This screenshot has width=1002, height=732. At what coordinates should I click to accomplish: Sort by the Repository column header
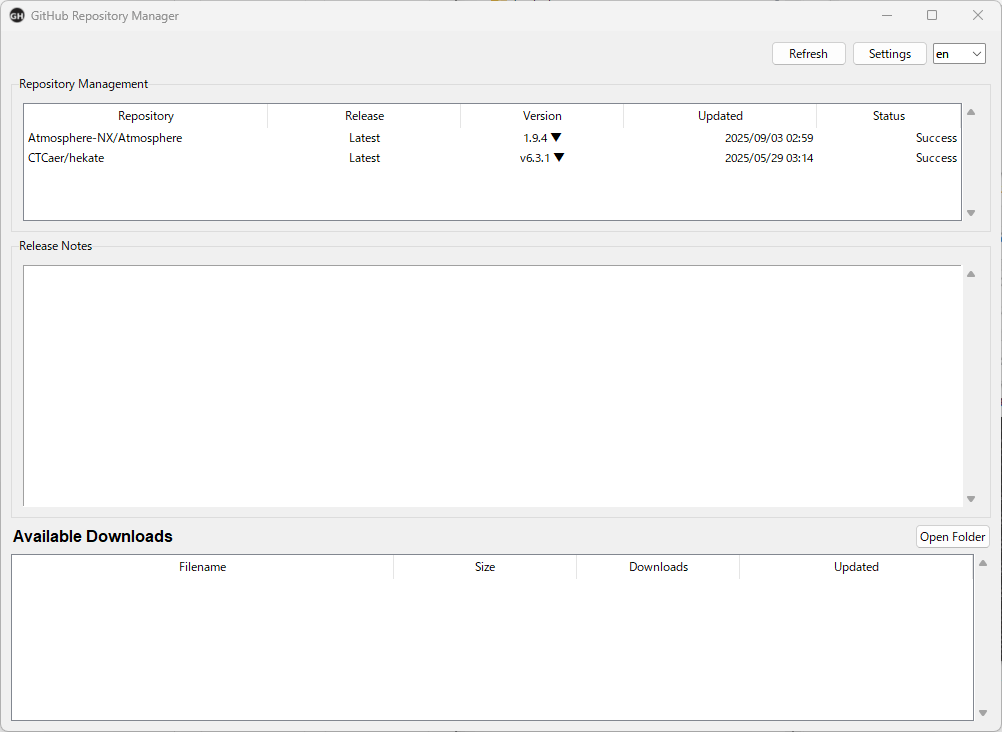pos(146,116)
